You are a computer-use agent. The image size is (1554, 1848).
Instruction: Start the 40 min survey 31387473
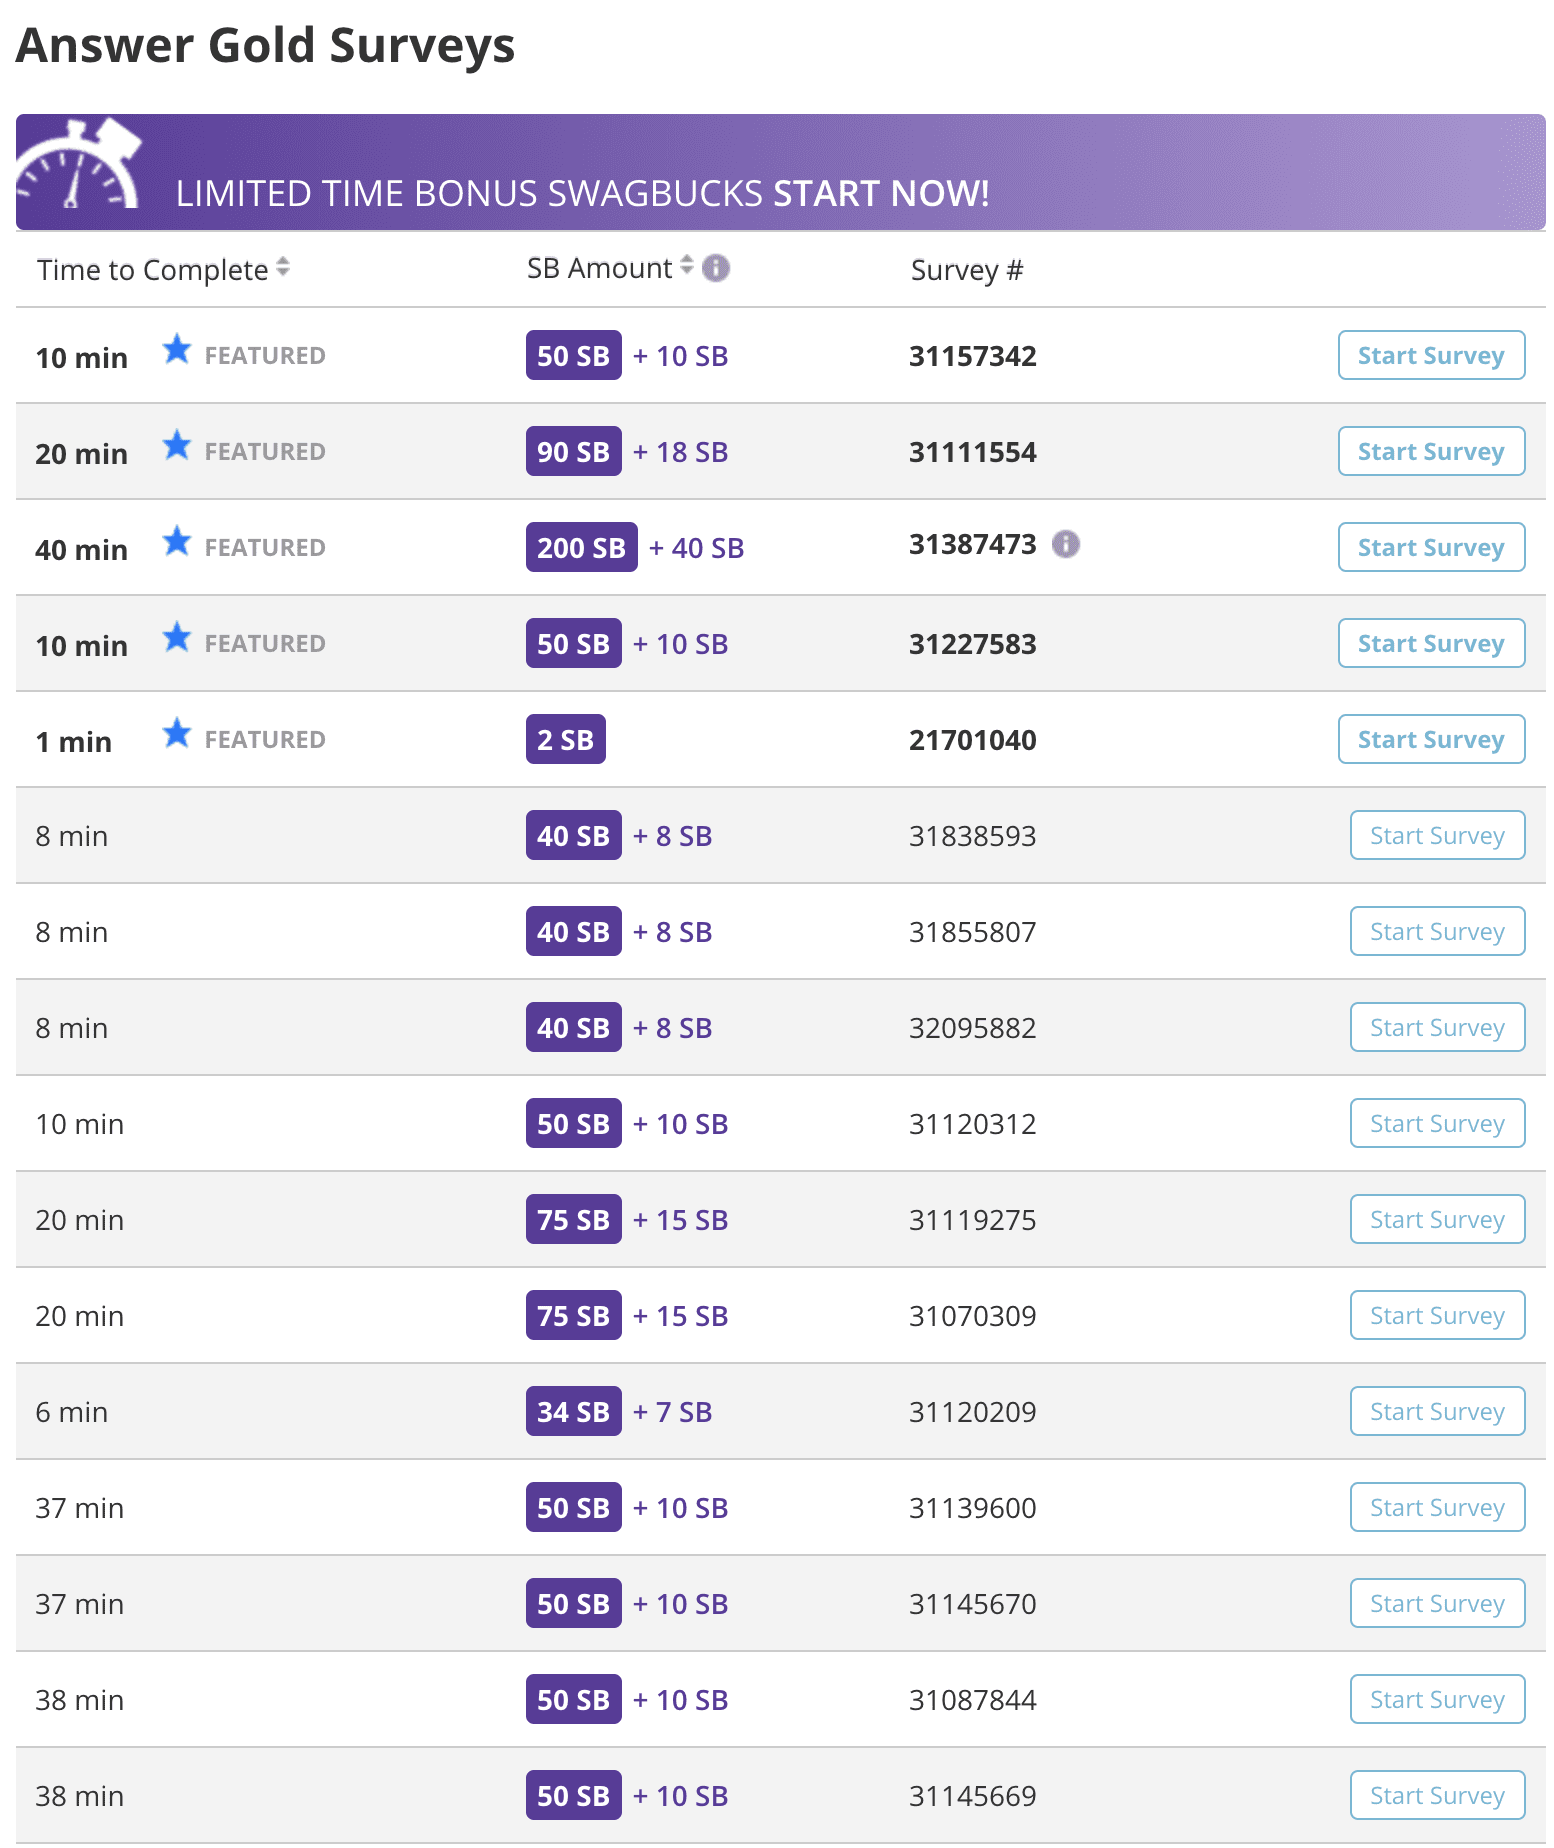(x=1431, y=547)
